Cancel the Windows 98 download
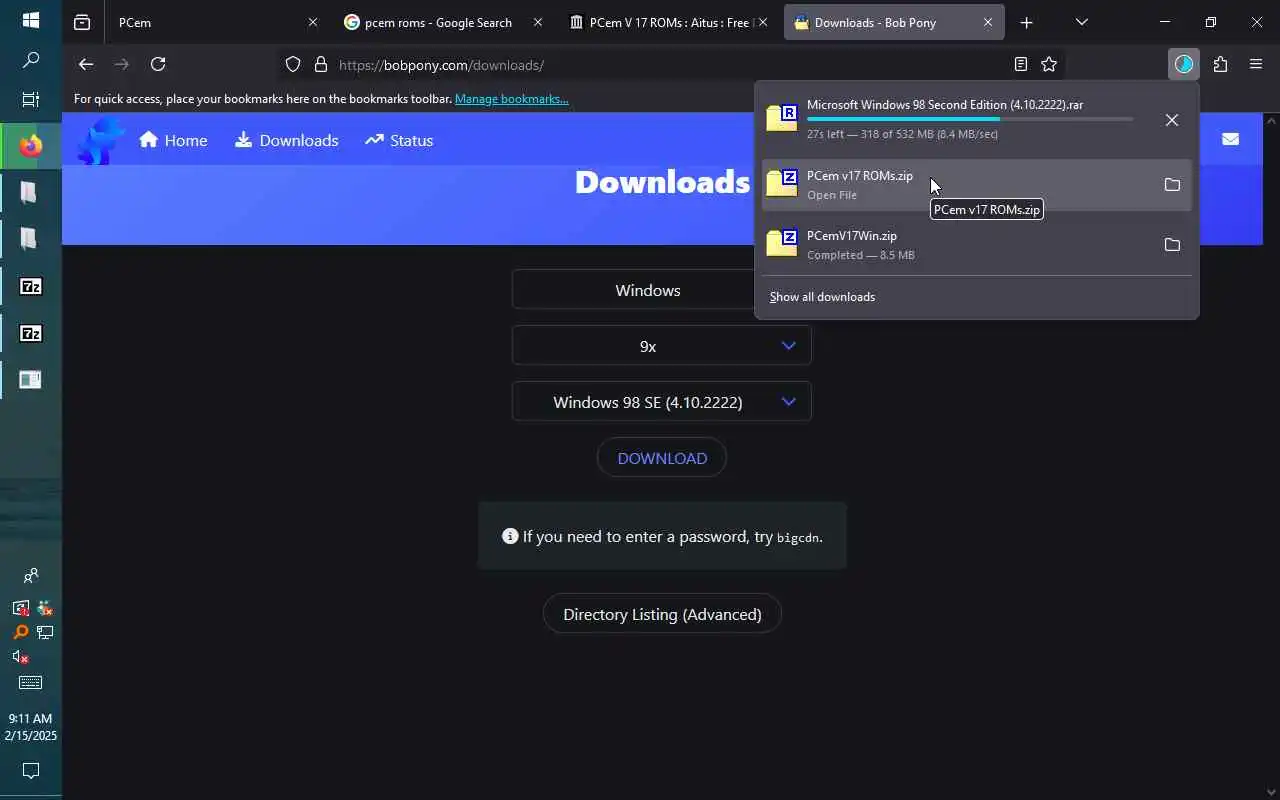Screen dimensions: 1280x800 click(1172, 120)
